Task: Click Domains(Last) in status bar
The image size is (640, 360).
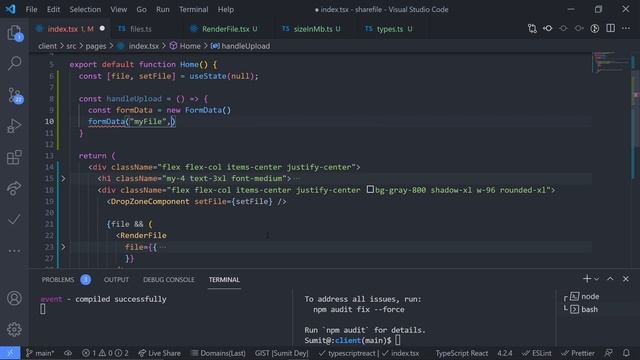Action: pos(219,353)
